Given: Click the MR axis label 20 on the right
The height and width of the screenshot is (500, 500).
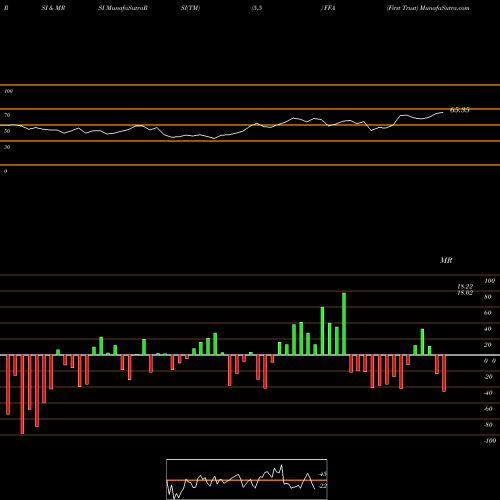Looking at the screenshot, I should click(x=488, y=345).
